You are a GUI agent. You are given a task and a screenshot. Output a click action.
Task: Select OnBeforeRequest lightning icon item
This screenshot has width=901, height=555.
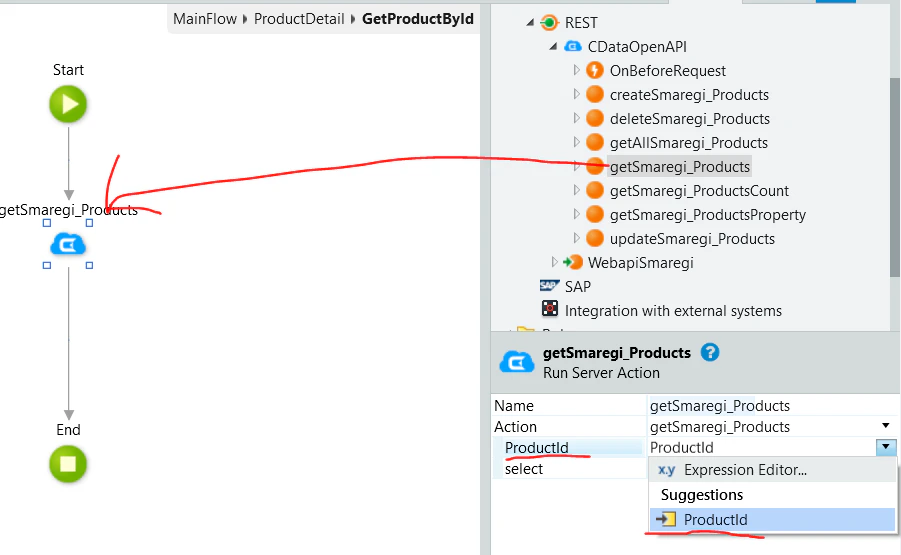(x=595, y=70)
